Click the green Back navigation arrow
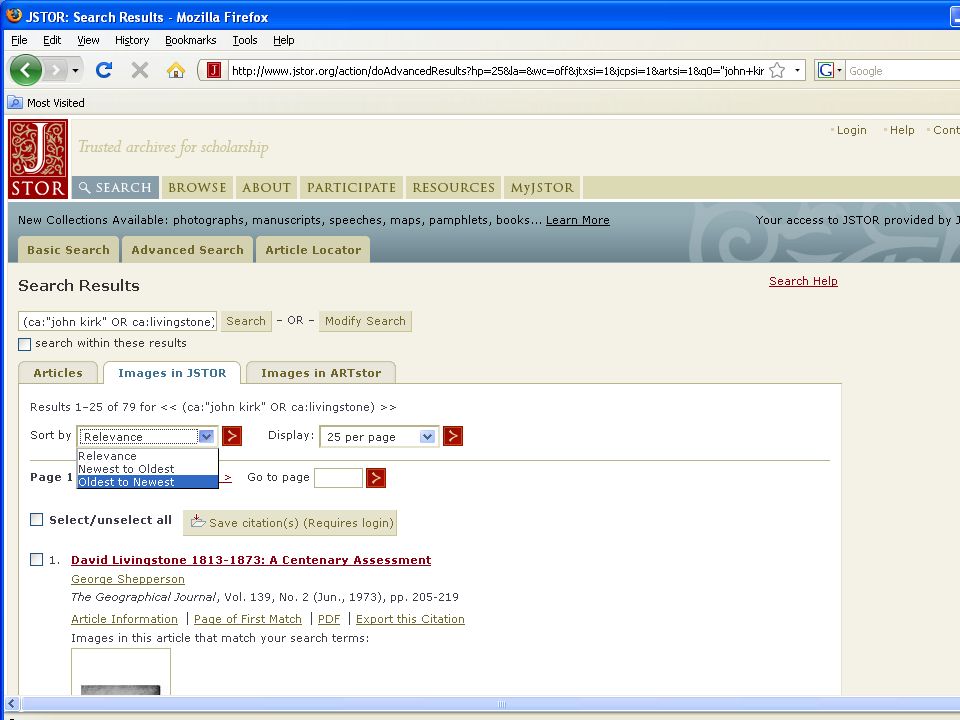This screenshot has width=960, height=720. click(26, 70)
